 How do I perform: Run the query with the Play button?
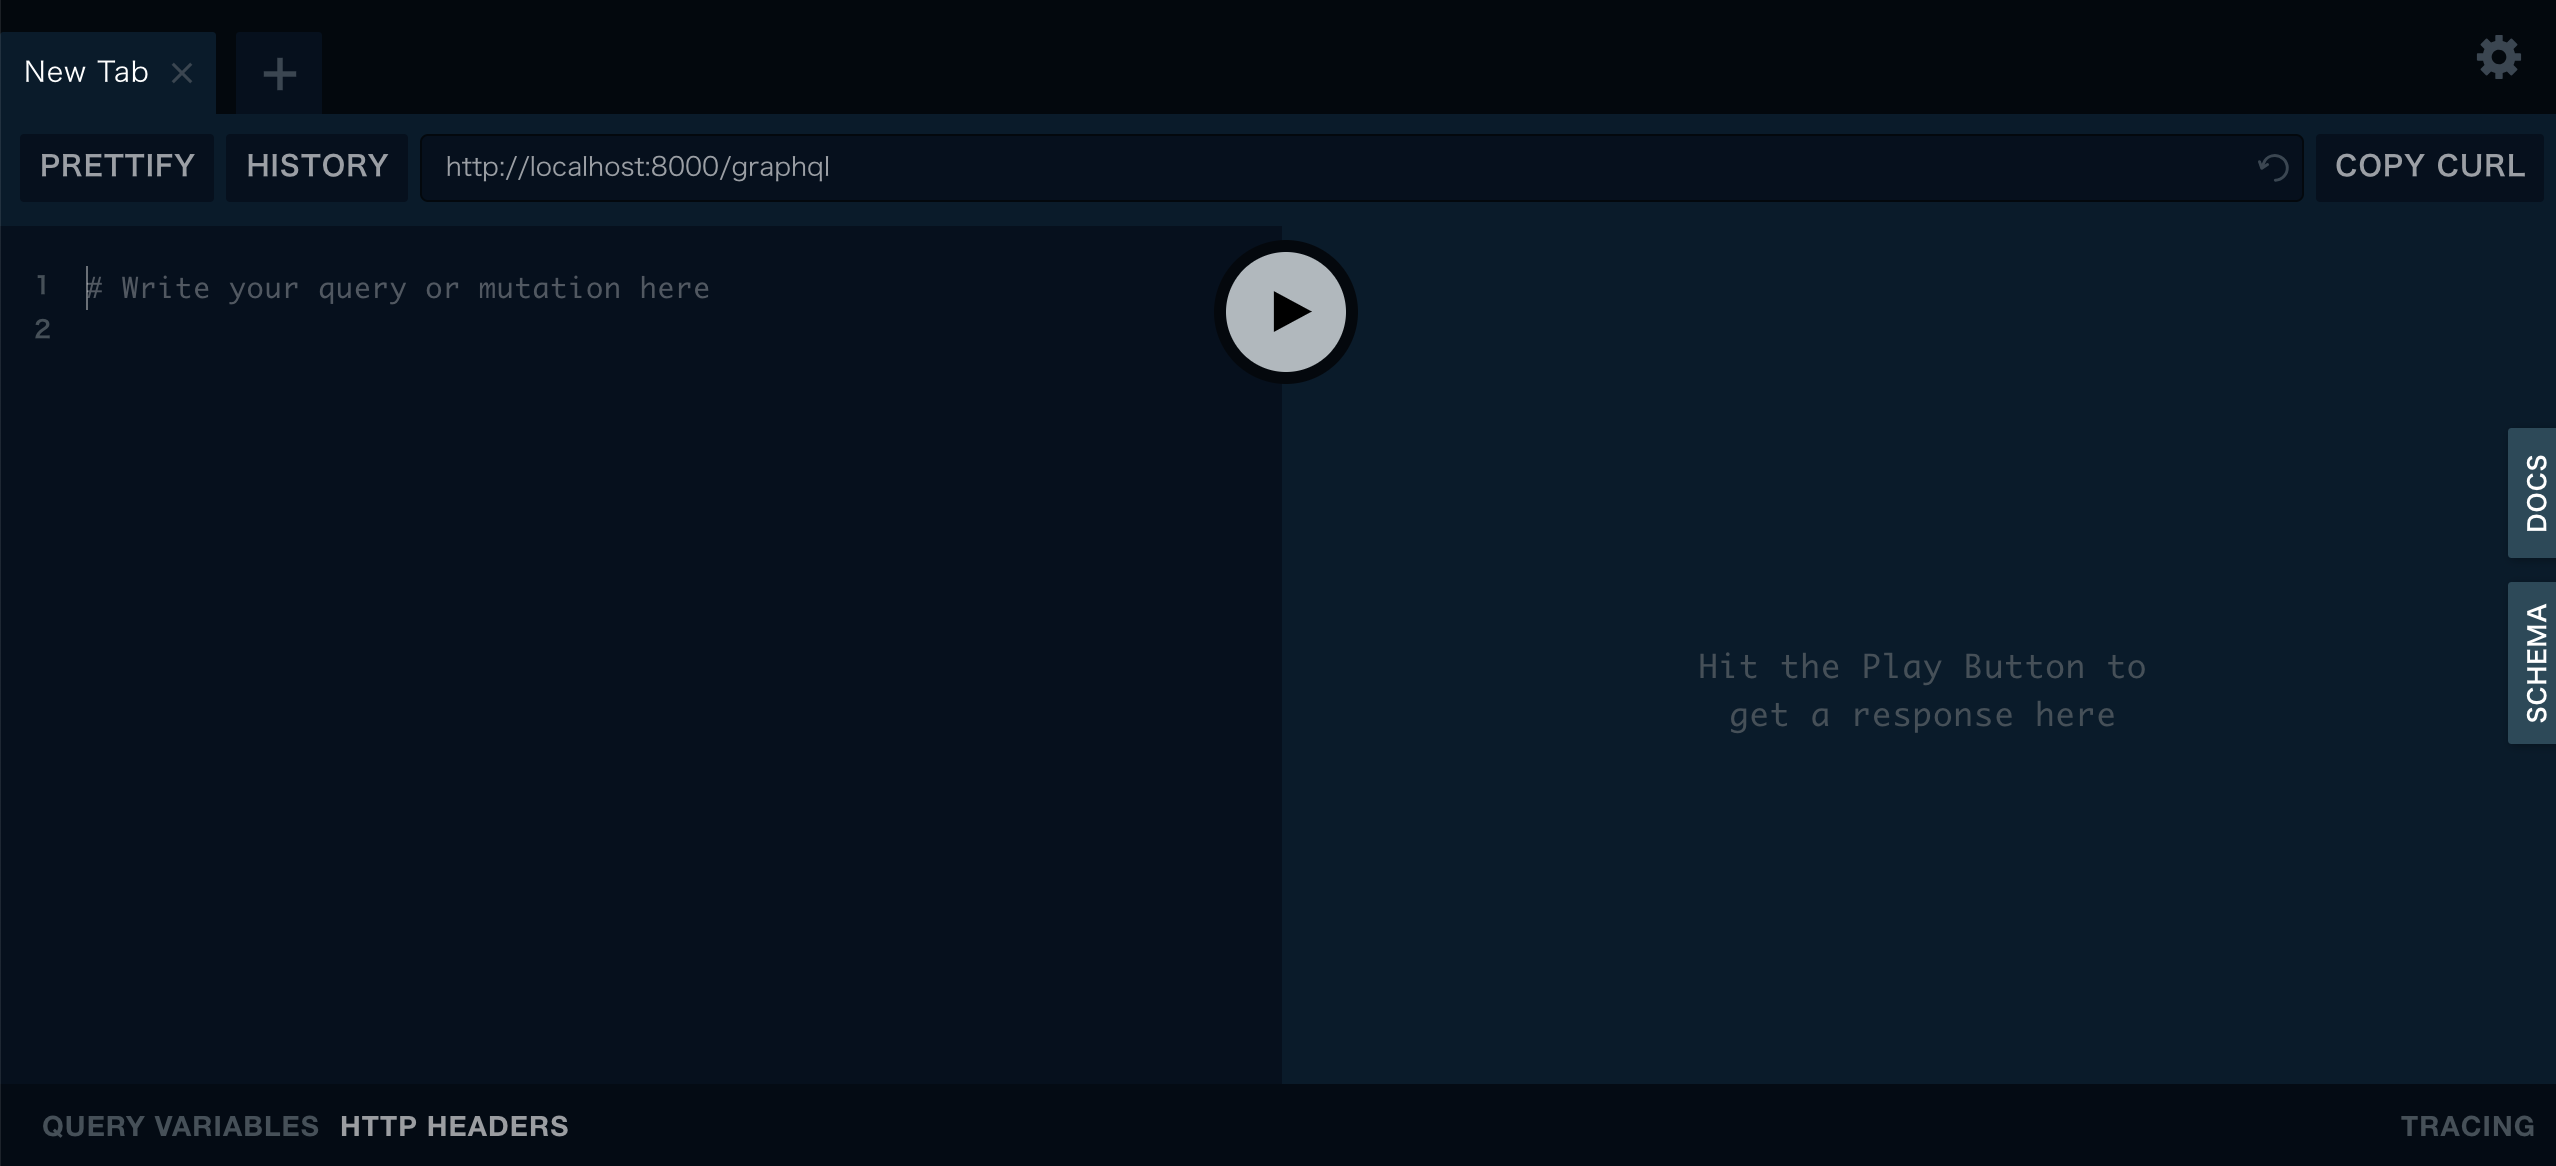coord(1286,312)
